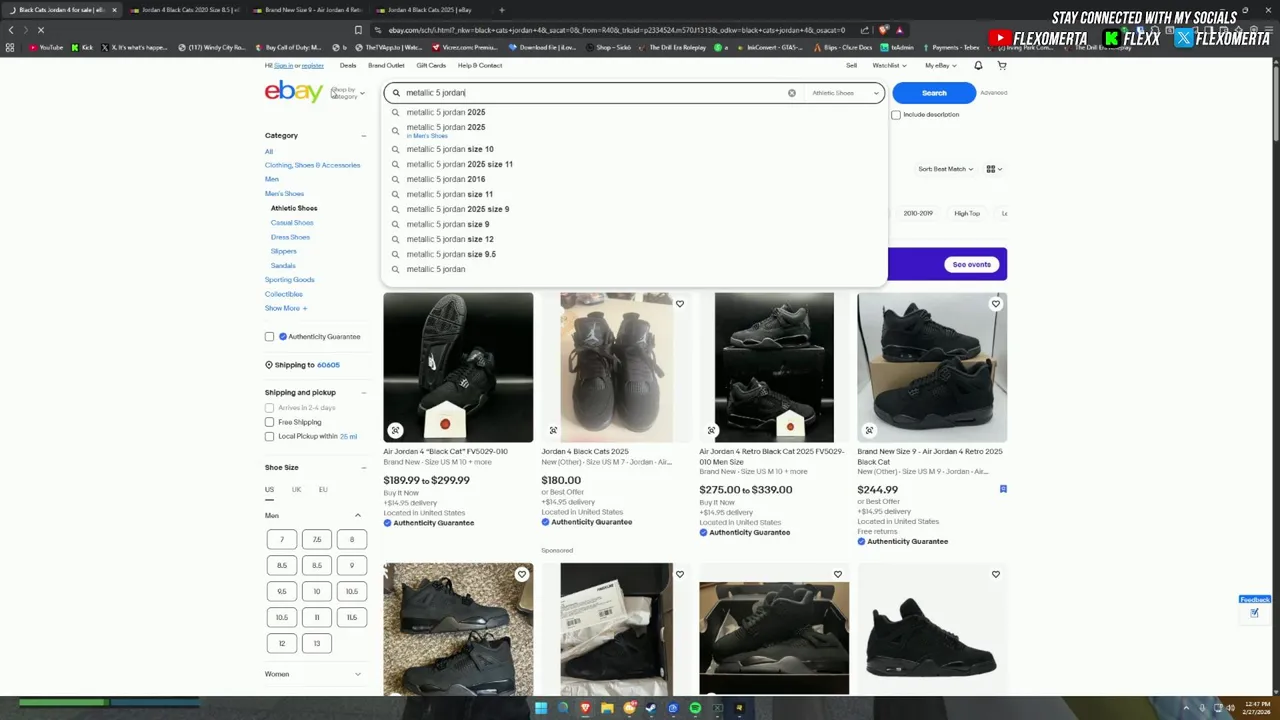Open Steam from the taskbar
This screenshot has width=1280, height=720.
[x=651, y=708]
